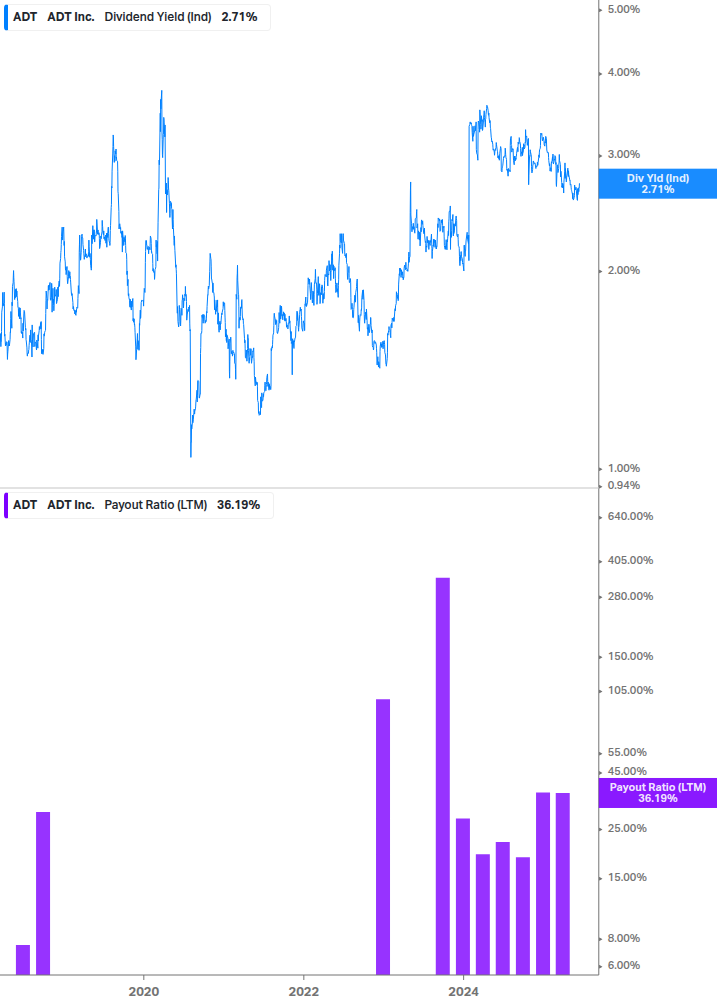The width and height of the screenshot is (717, 1005).
Task: Click the purple Payout Ratio (LTM) 36.19% tag
Action: point(657,793)
